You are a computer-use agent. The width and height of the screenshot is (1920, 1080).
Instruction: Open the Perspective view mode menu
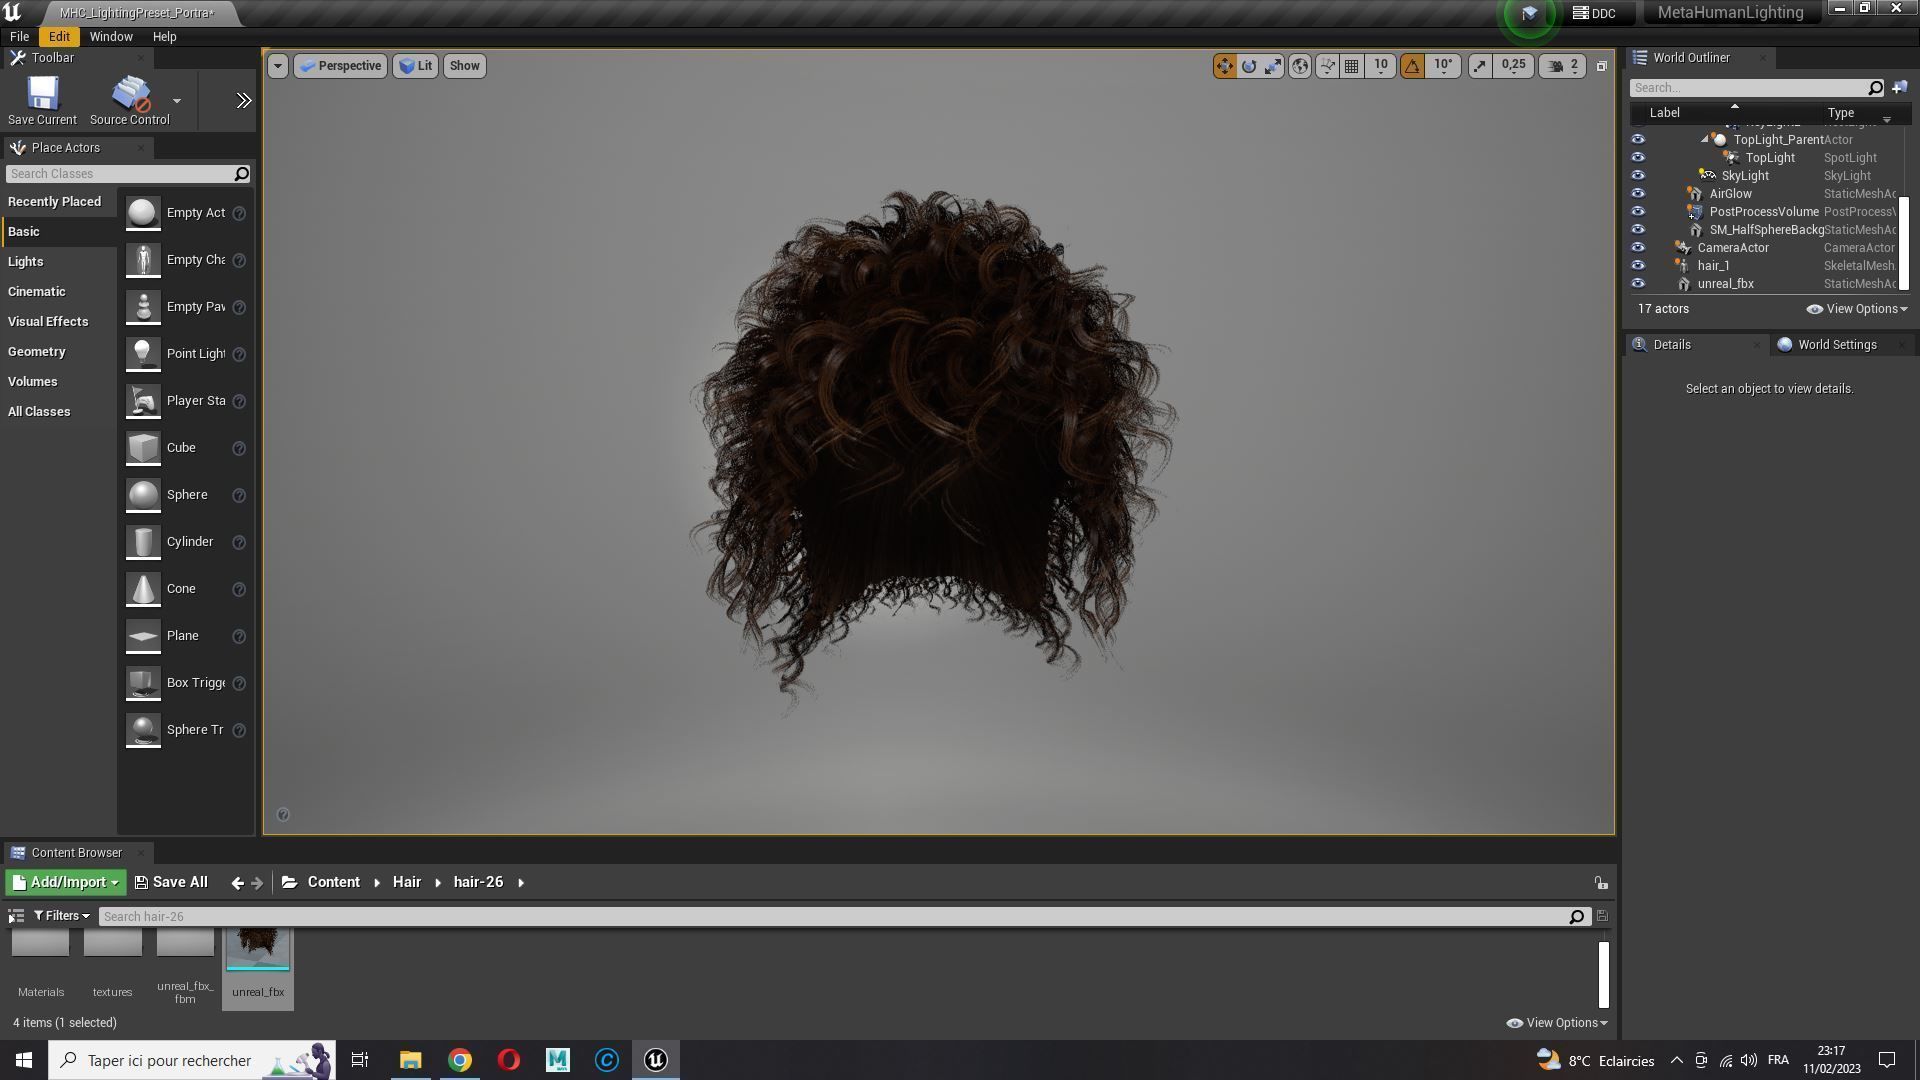pos(341,66)
